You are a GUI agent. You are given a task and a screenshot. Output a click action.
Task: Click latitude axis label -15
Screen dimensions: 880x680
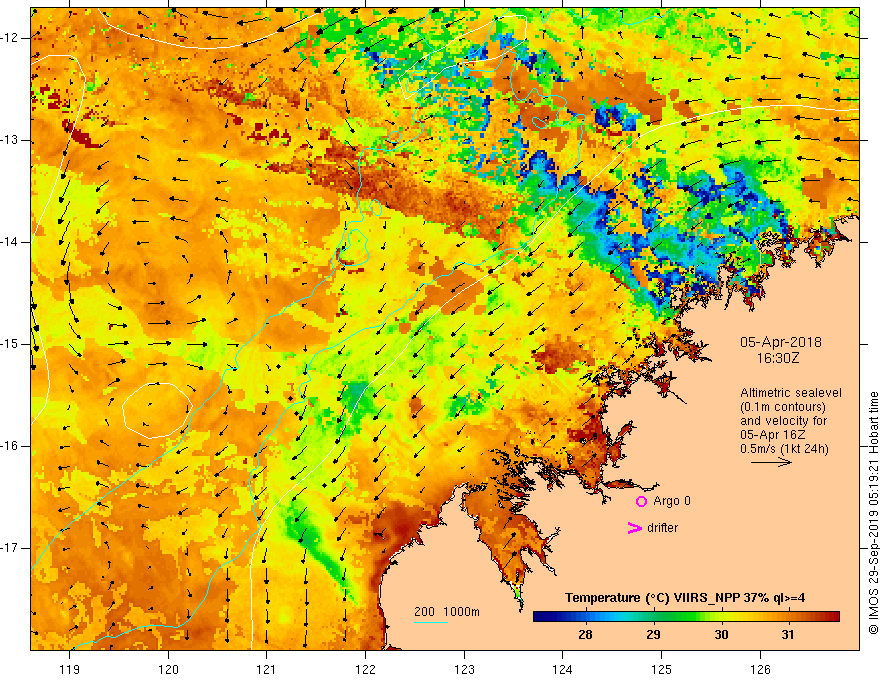pos(11,344)
